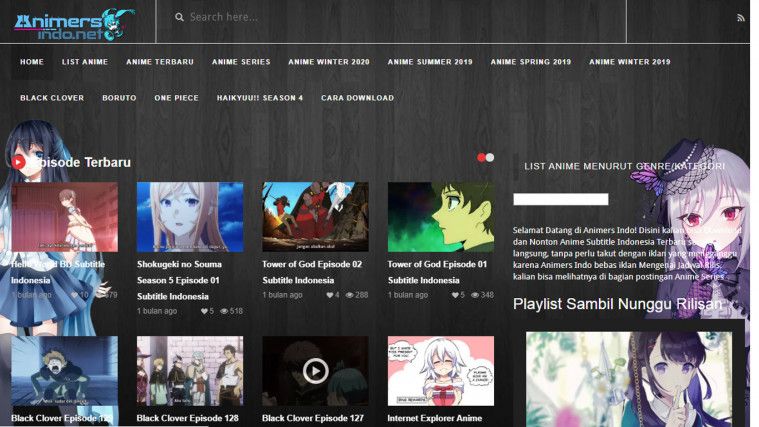Open the genre/kategori white select box
The width and height of the screenshot is (759, 427).
561,199
